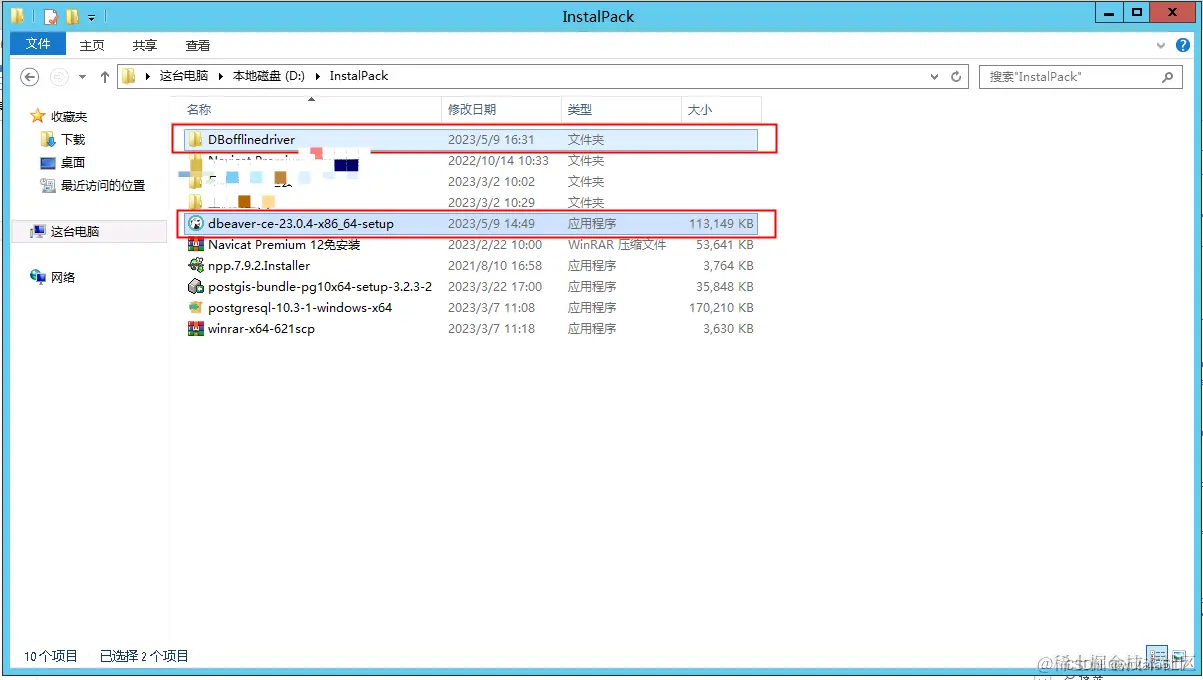Open the quick access toolbar customize dropdown
Screen dimensions: 1203x680
point(91,18)
